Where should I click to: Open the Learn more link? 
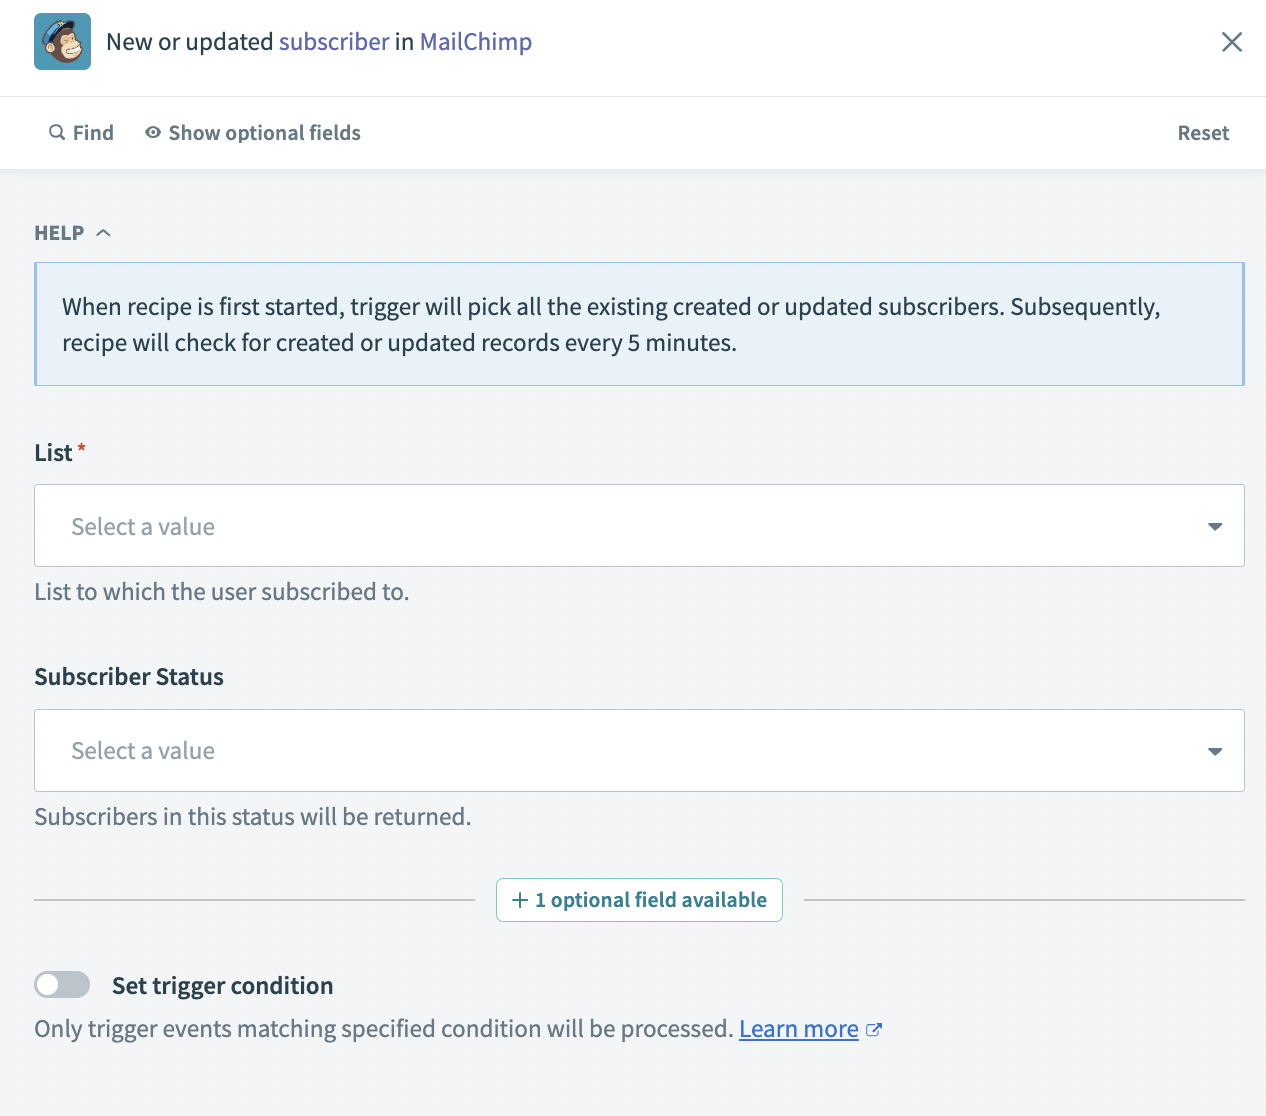(x=798, y=1029)
